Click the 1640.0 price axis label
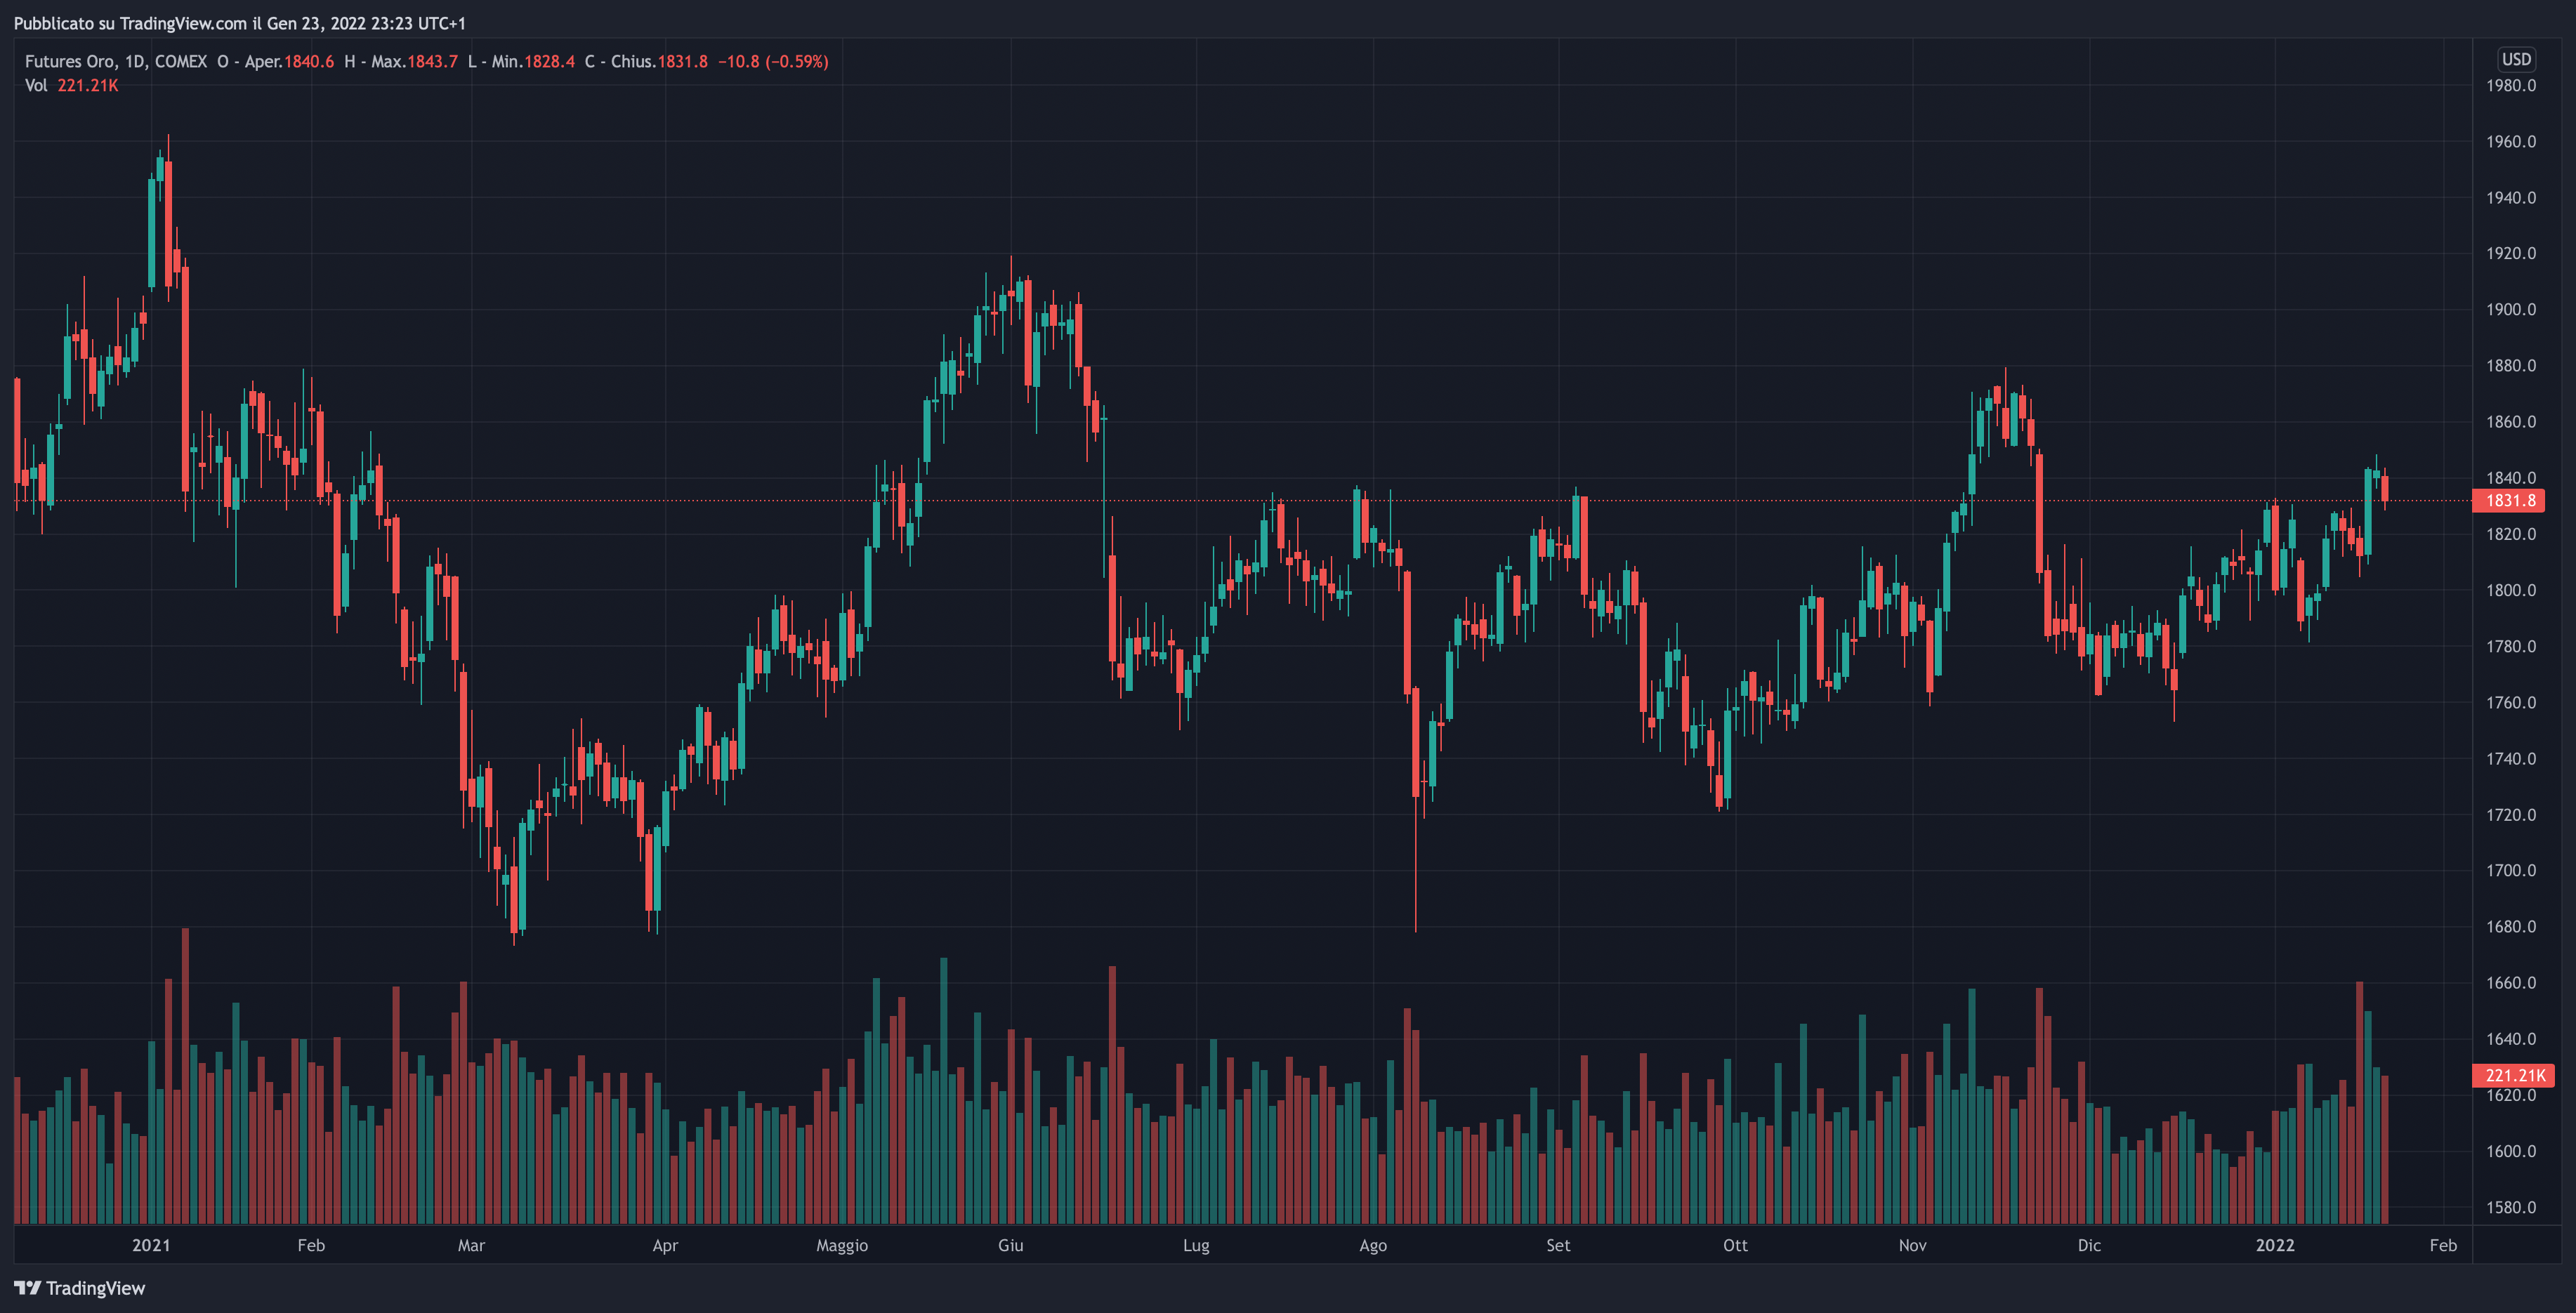This screenshot has width=2576, height=1313. (x=2511, y=1039)
